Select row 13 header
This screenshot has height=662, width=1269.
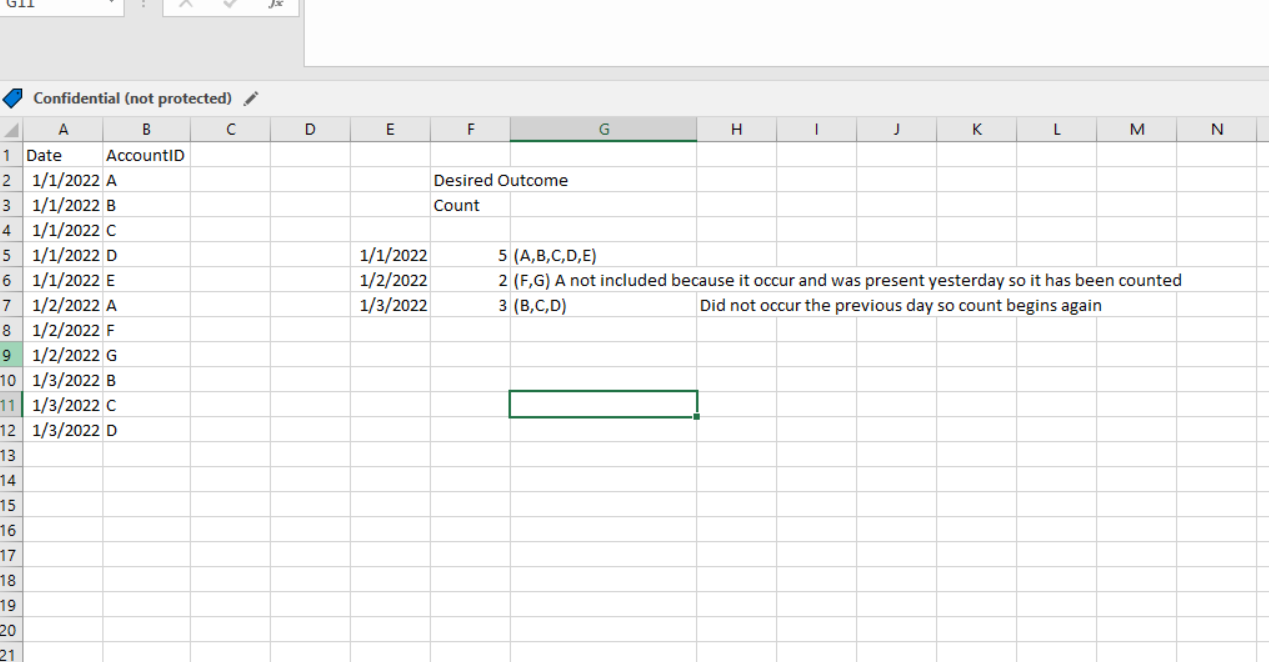click(11, 455)
